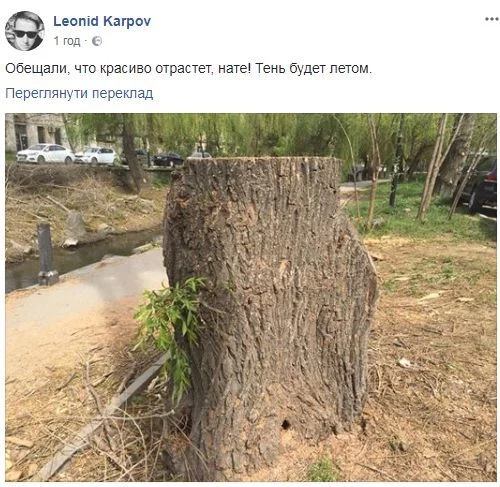Viewport: 500px width, 487px height.
Task: Click the building behind the parked cars
Action: click(35, 132)
